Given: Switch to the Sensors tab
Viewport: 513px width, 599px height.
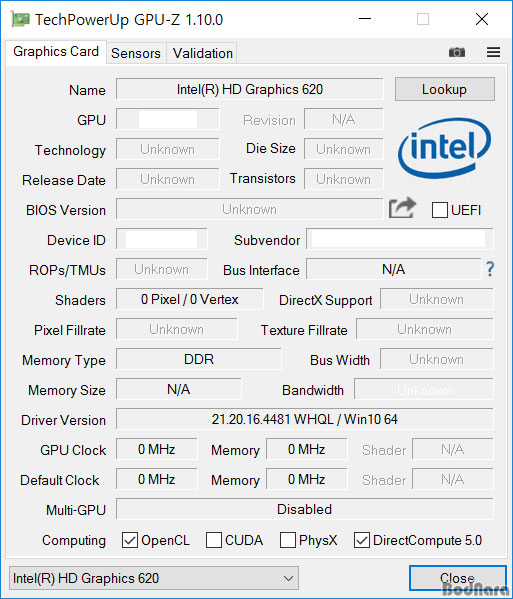Looking at the screenshot, I should (136, 53).
